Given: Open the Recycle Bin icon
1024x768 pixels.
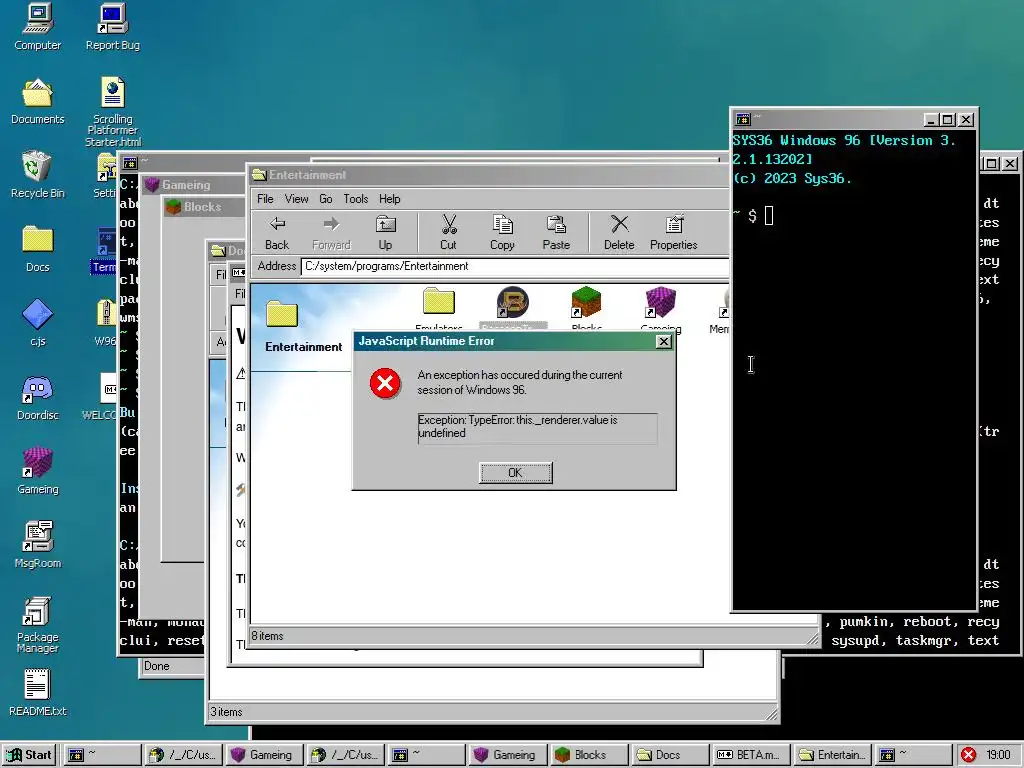Looking at the screenshot, I should 37,175.
